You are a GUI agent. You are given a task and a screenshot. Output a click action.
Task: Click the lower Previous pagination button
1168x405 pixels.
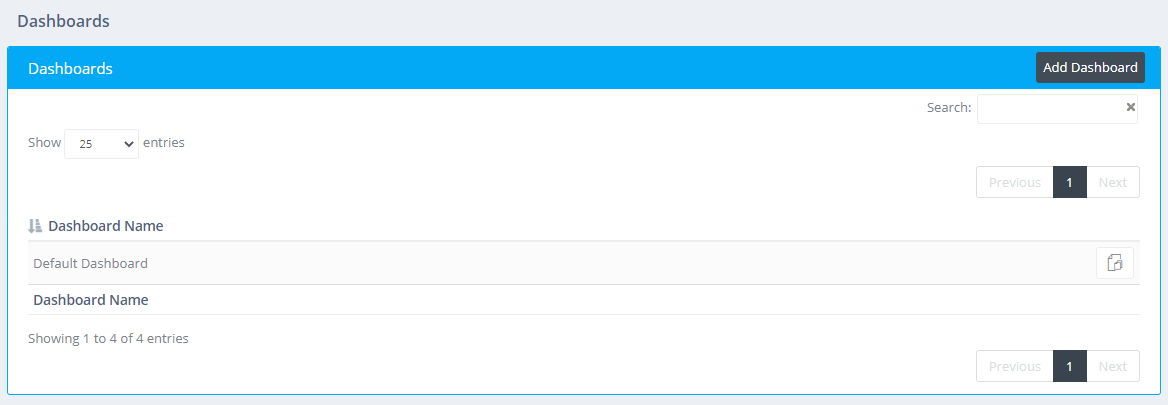coord(1014,366)
